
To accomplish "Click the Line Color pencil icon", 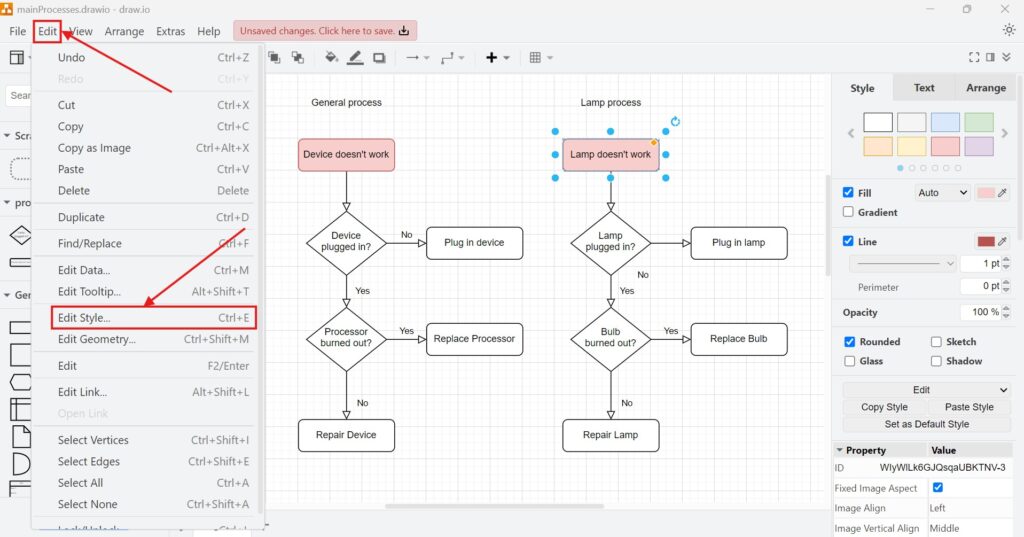I will [x=356, y=58].
